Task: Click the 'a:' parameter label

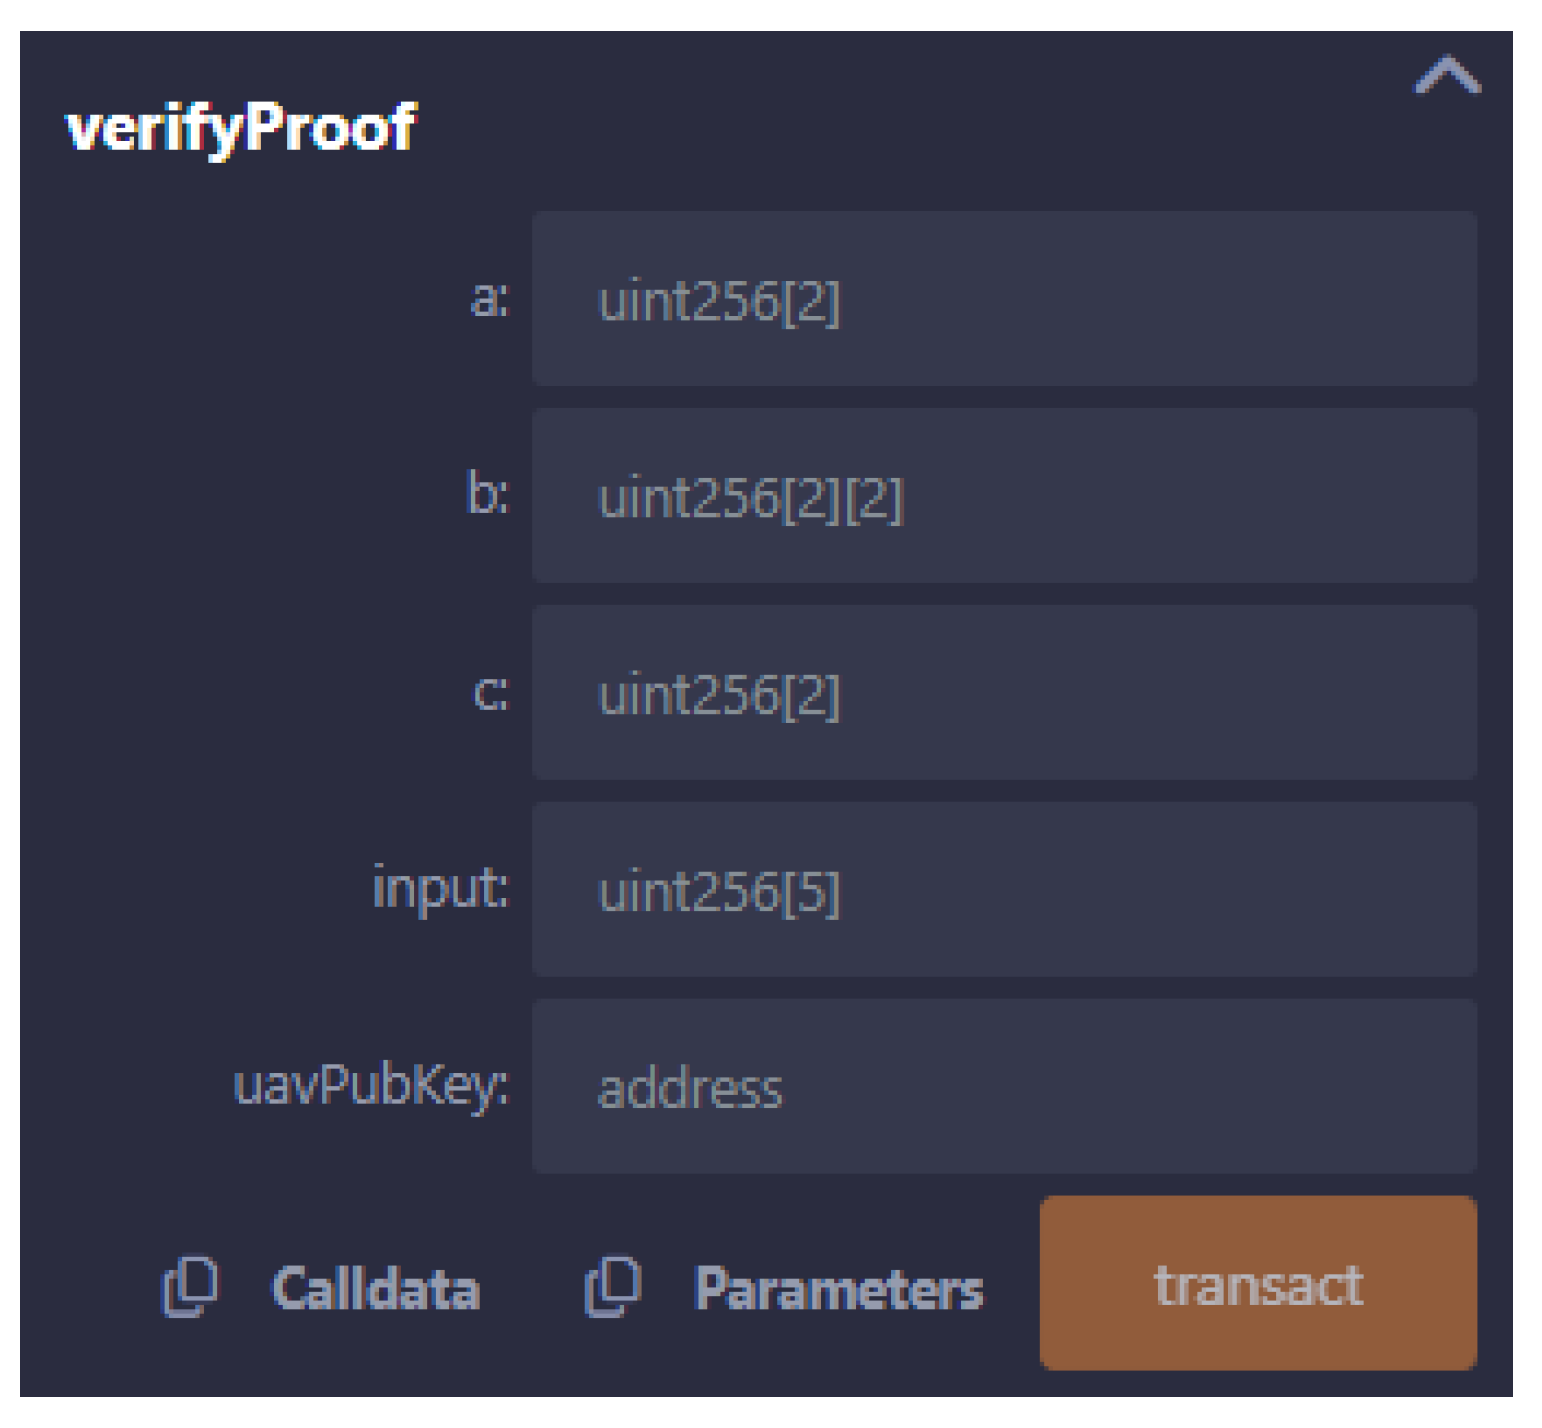Action: (489, 298)
